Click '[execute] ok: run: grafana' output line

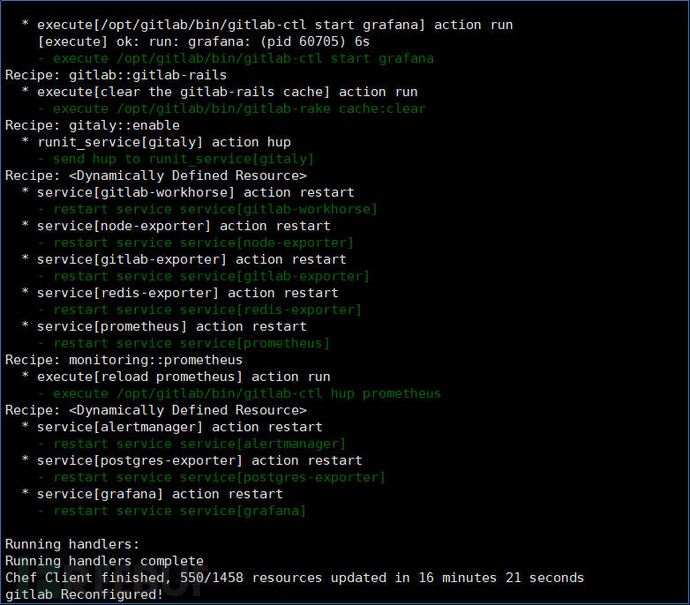pos(203,42)
